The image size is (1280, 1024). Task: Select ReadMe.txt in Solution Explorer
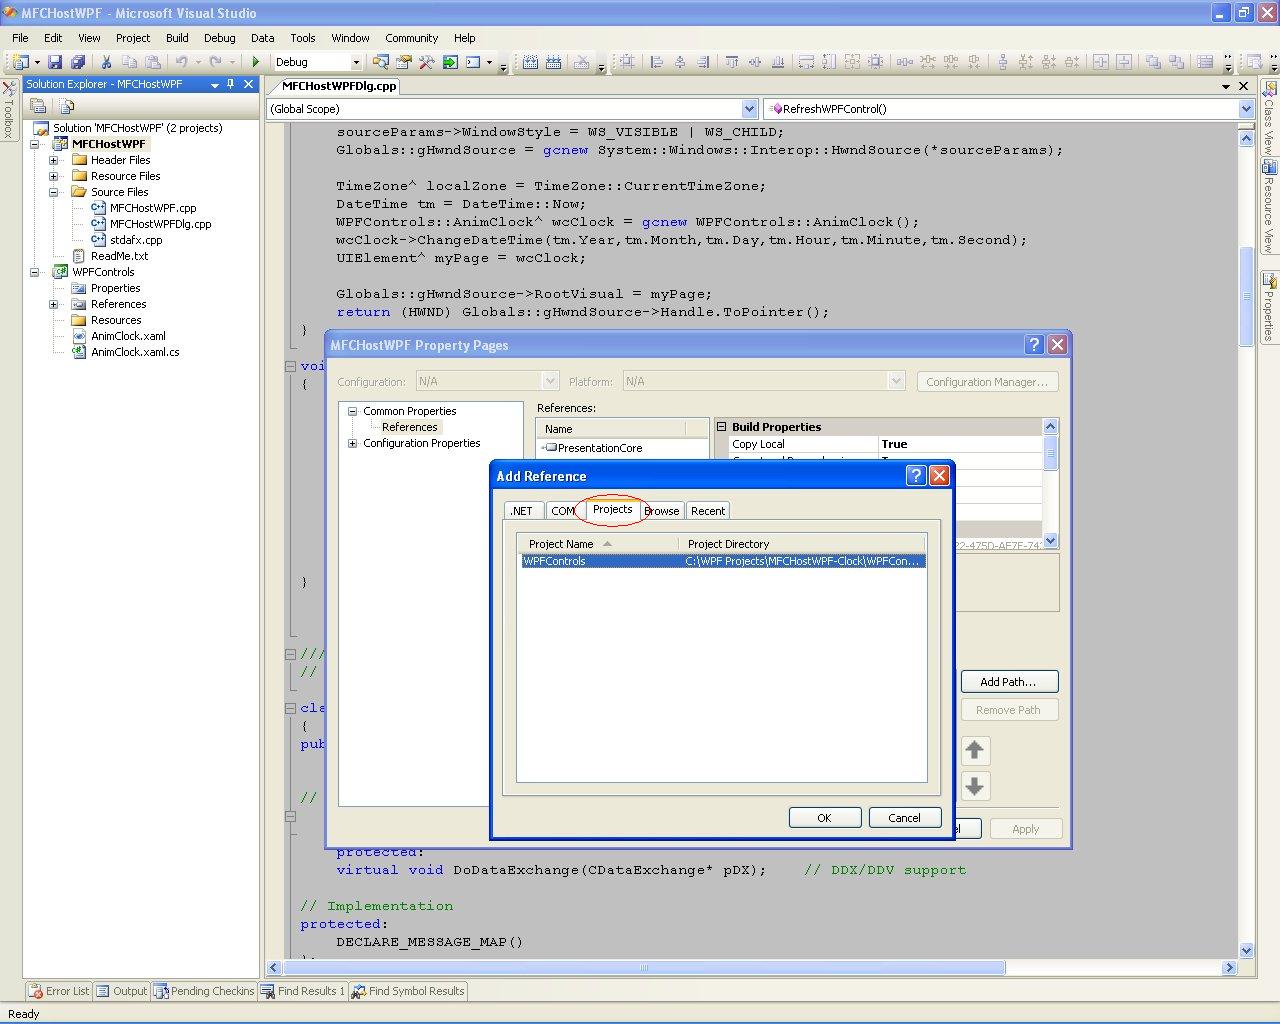click(119, 256)
